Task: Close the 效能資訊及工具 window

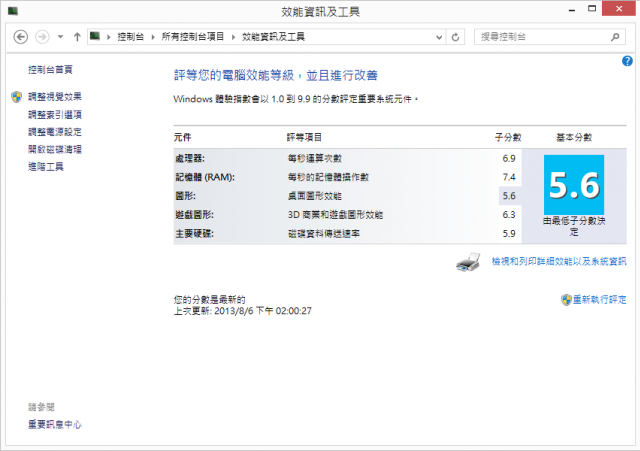Action: [619, 9]
